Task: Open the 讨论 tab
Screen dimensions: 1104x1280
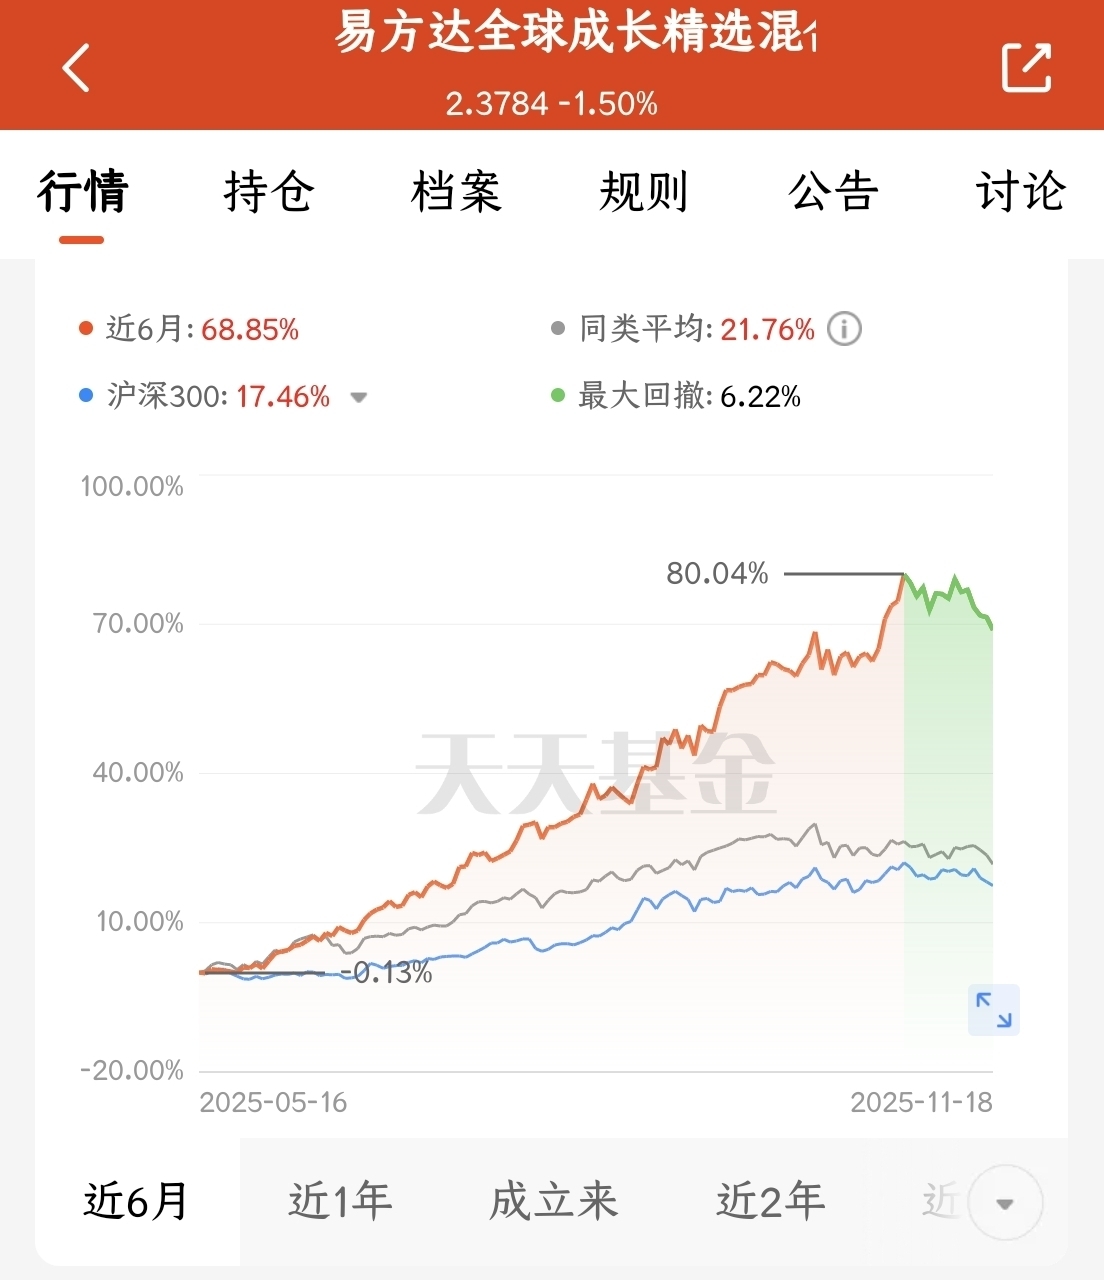Action: [x=1021, y=191]
